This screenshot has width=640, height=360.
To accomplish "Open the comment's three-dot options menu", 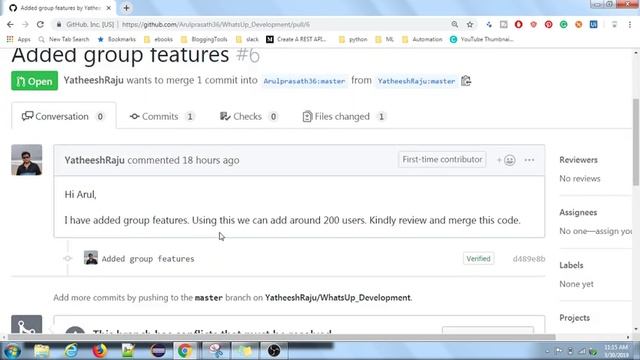I will pos(529,160).
